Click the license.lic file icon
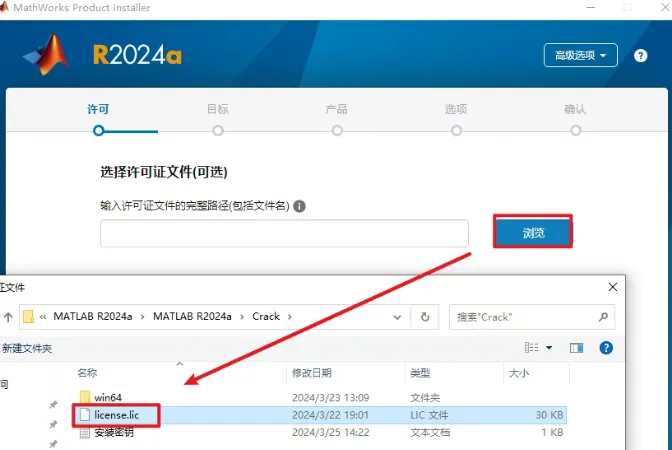The width and height of the screenshot is (672, 450). [85, 415]
